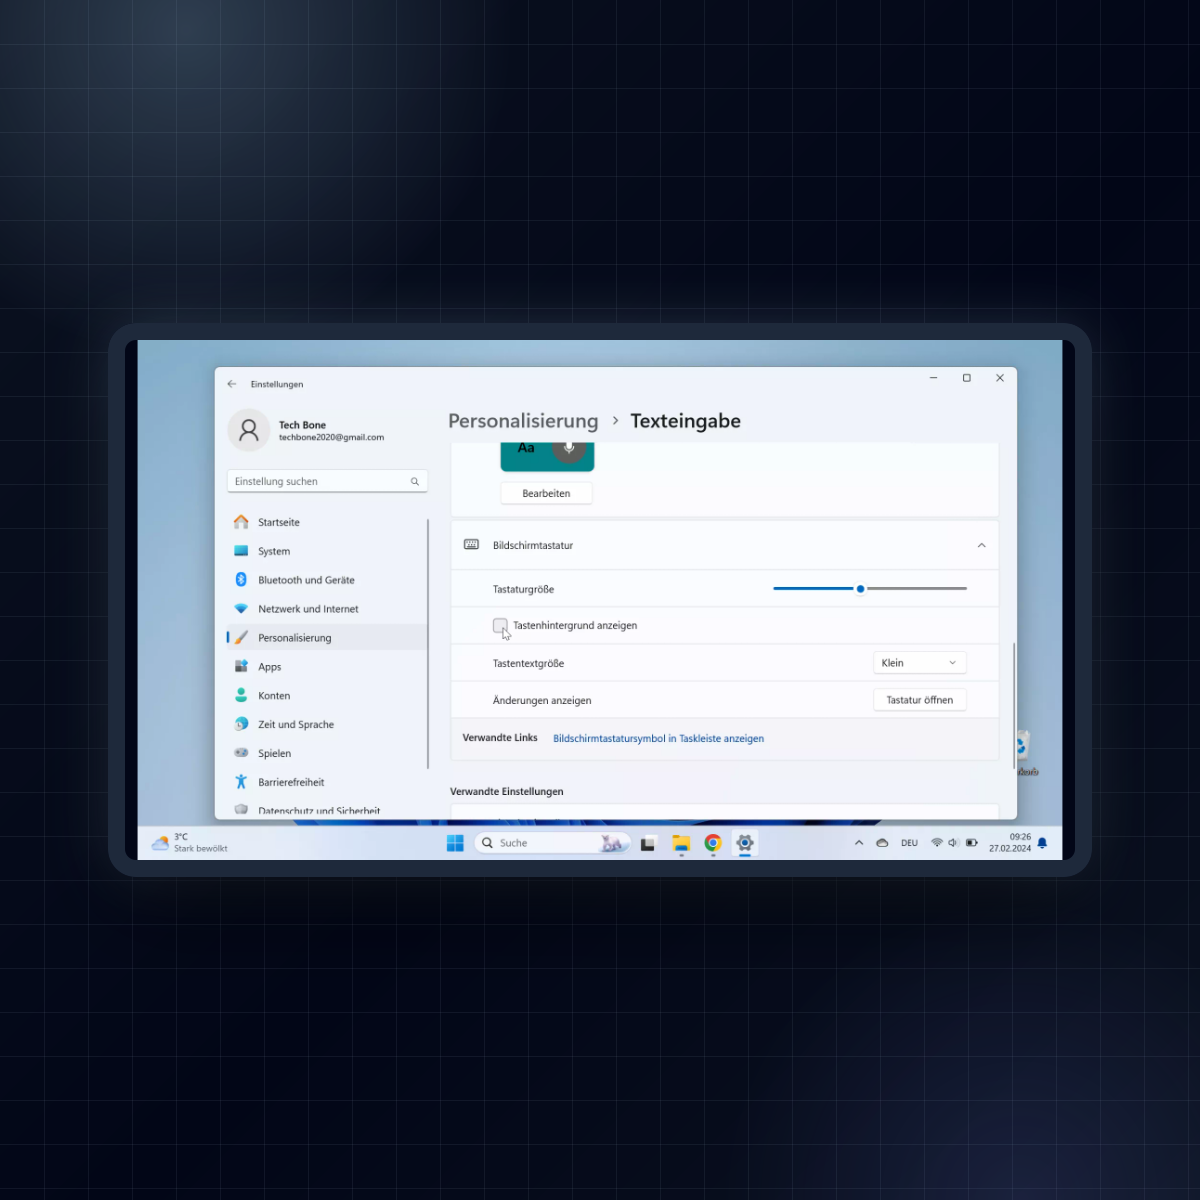Click the Settings gear in the taskbar
This screenshot has height=1200, width=1200.
745,843
